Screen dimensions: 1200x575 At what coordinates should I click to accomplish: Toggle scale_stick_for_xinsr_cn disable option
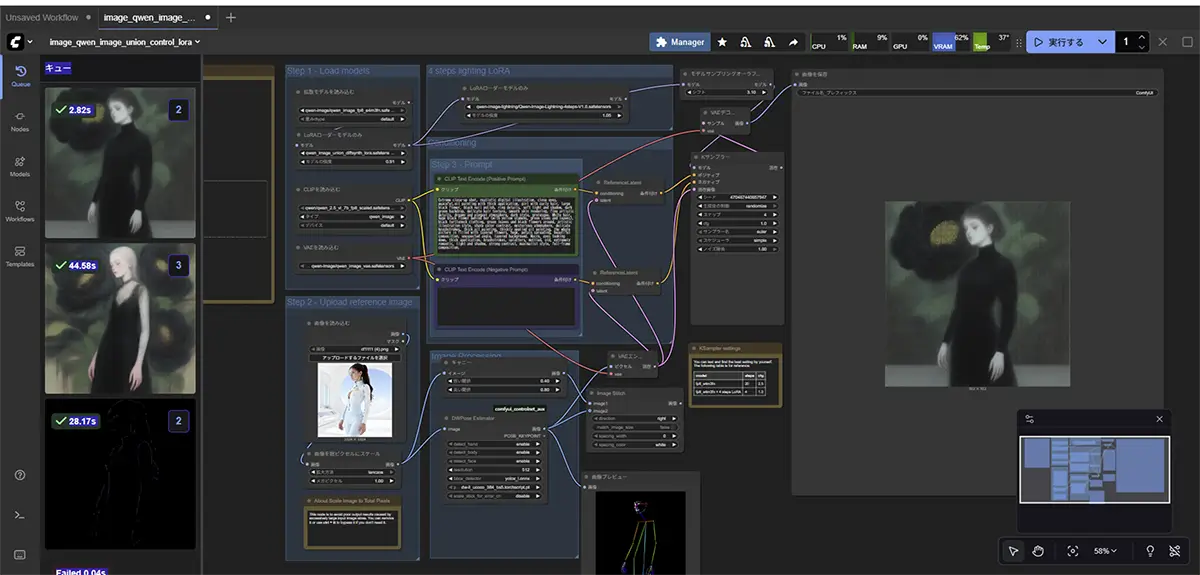(x=492, y=496)
